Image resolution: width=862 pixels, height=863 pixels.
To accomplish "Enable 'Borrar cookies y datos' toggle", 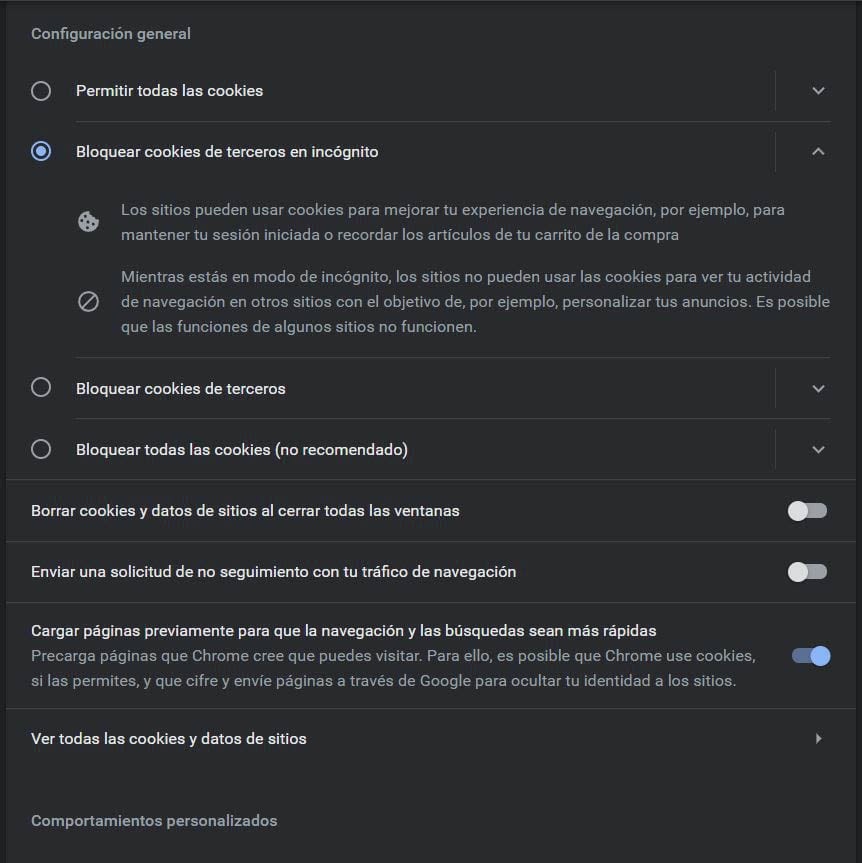I will click(x=807, y=511).
